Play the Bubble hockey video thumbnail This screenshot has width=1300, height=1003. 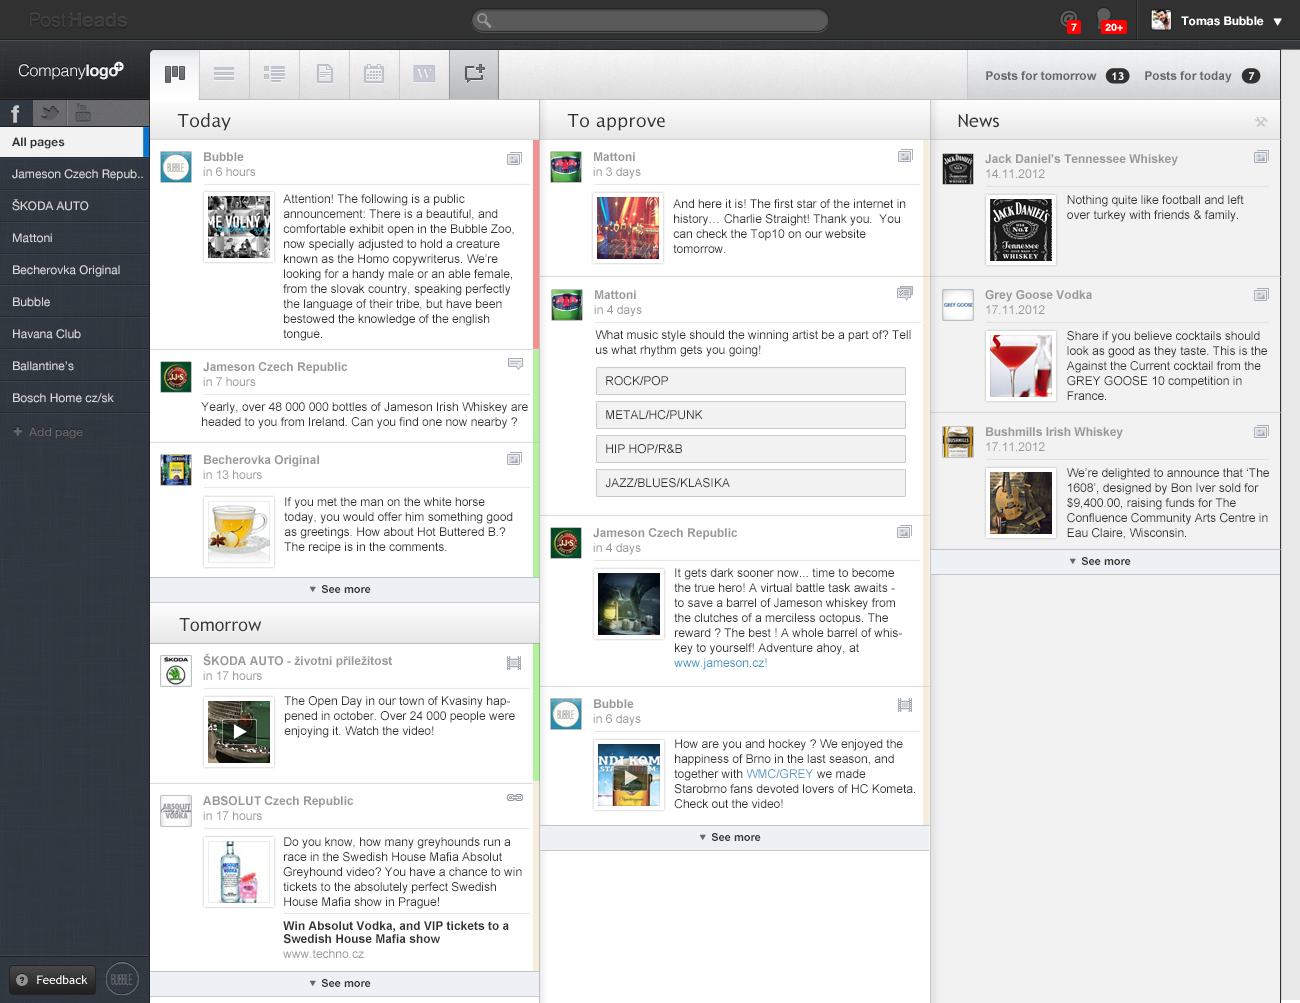(x=629, y=775)
